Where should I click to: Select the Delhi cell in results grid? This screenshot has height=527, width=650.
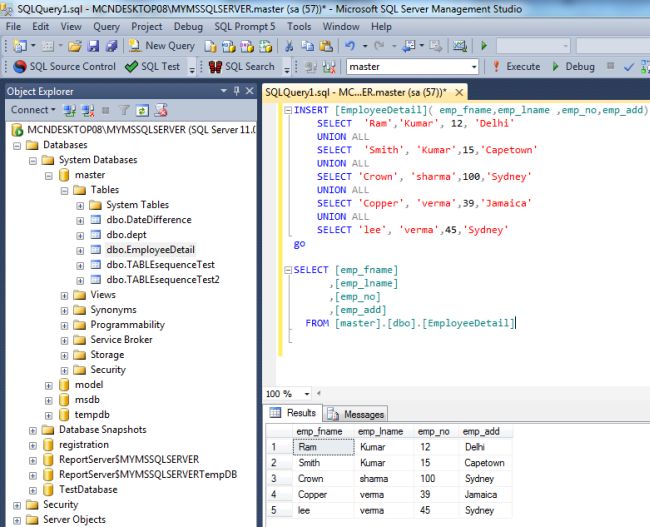[x=477, y=447]
